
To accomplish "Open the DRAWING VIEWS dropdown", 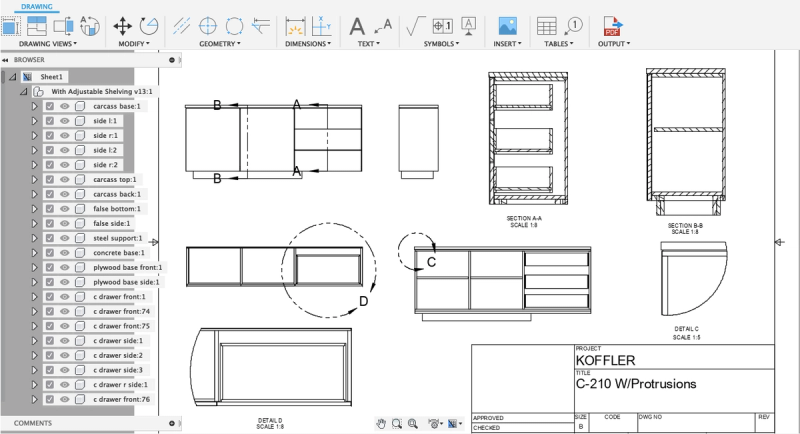I will point(48,44).
